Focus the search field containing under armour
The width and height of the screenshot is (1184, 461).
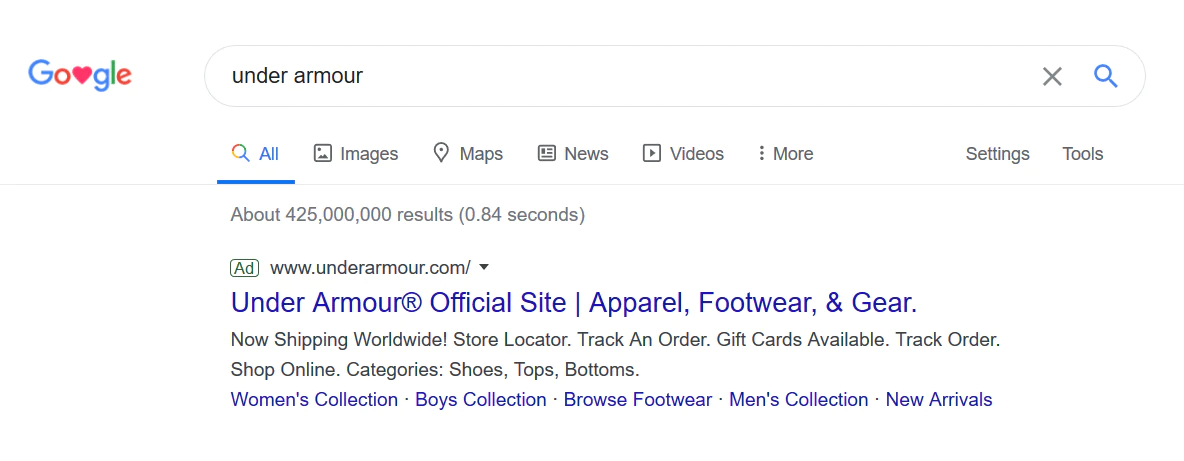620,76
